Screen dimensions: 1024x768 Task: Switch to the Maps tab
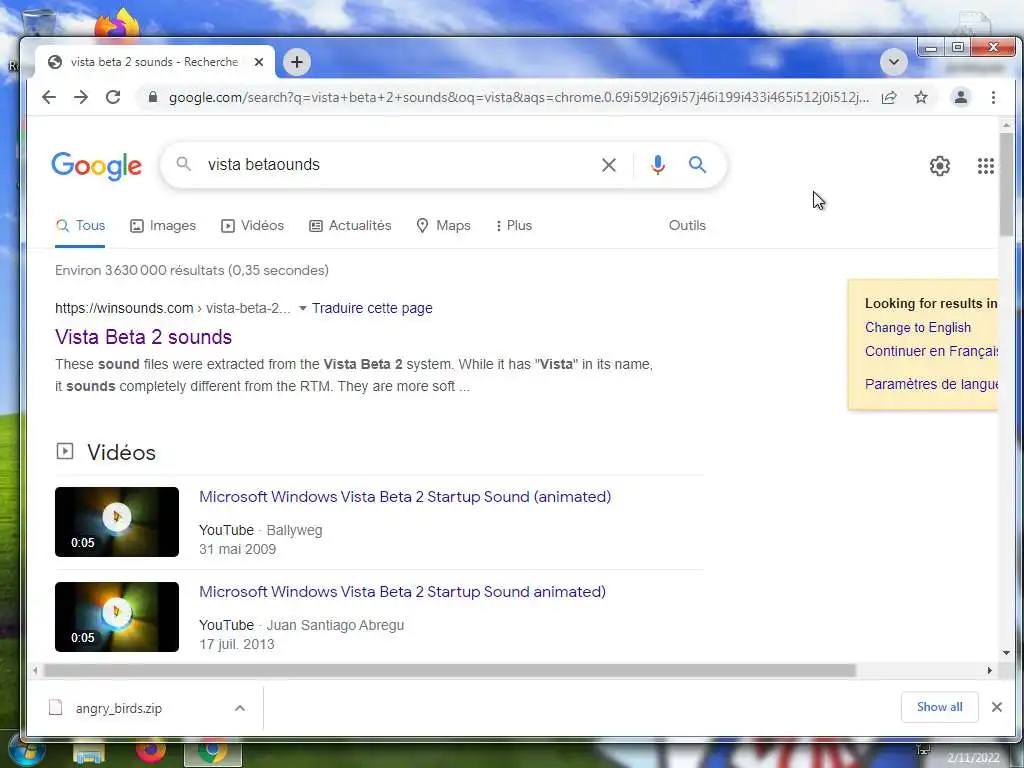(443, 226)
